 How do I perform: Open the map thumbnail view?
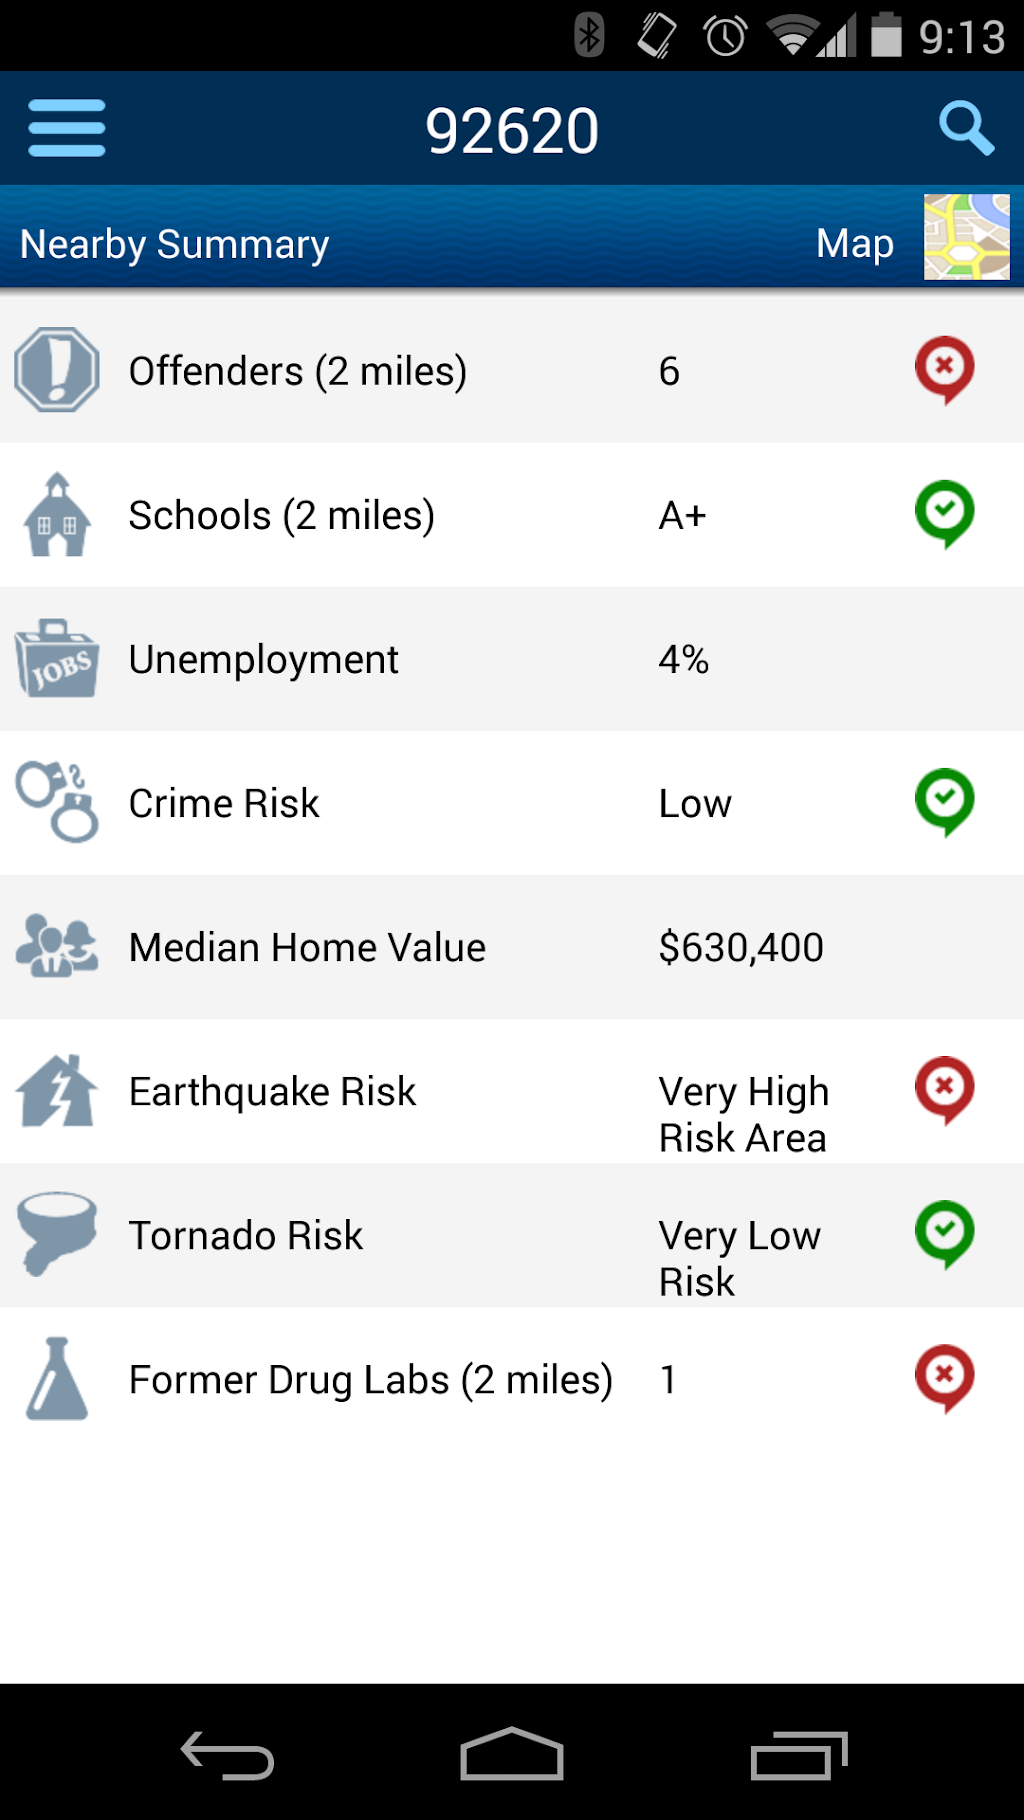(x=966, y=237)
